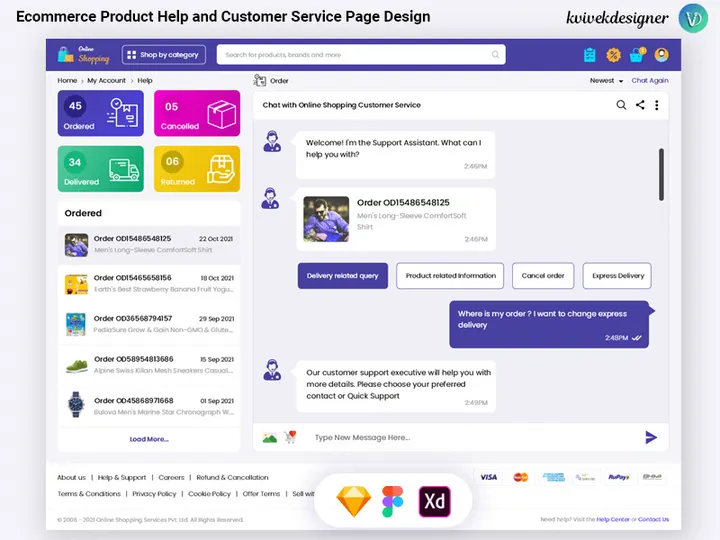Click the Order OD15486548125 chat card title
The height and width of the screenshot is (540, 720).
coord(403,202)
